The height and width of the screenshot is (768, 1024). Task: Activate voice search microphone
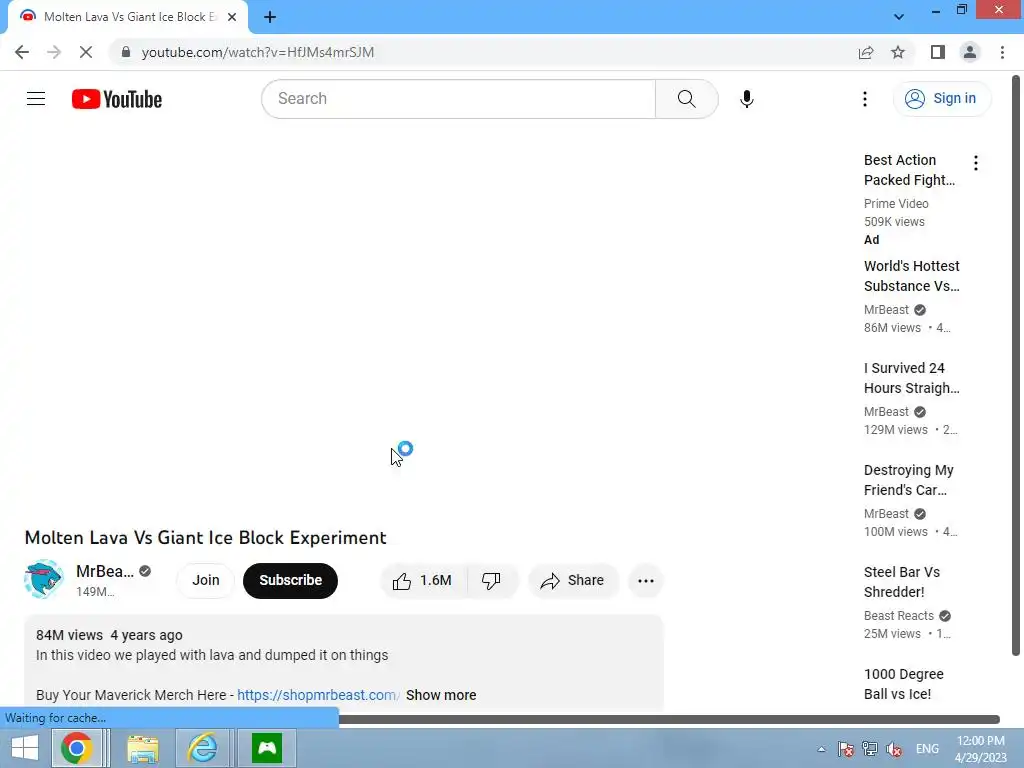tap(746, 99)
